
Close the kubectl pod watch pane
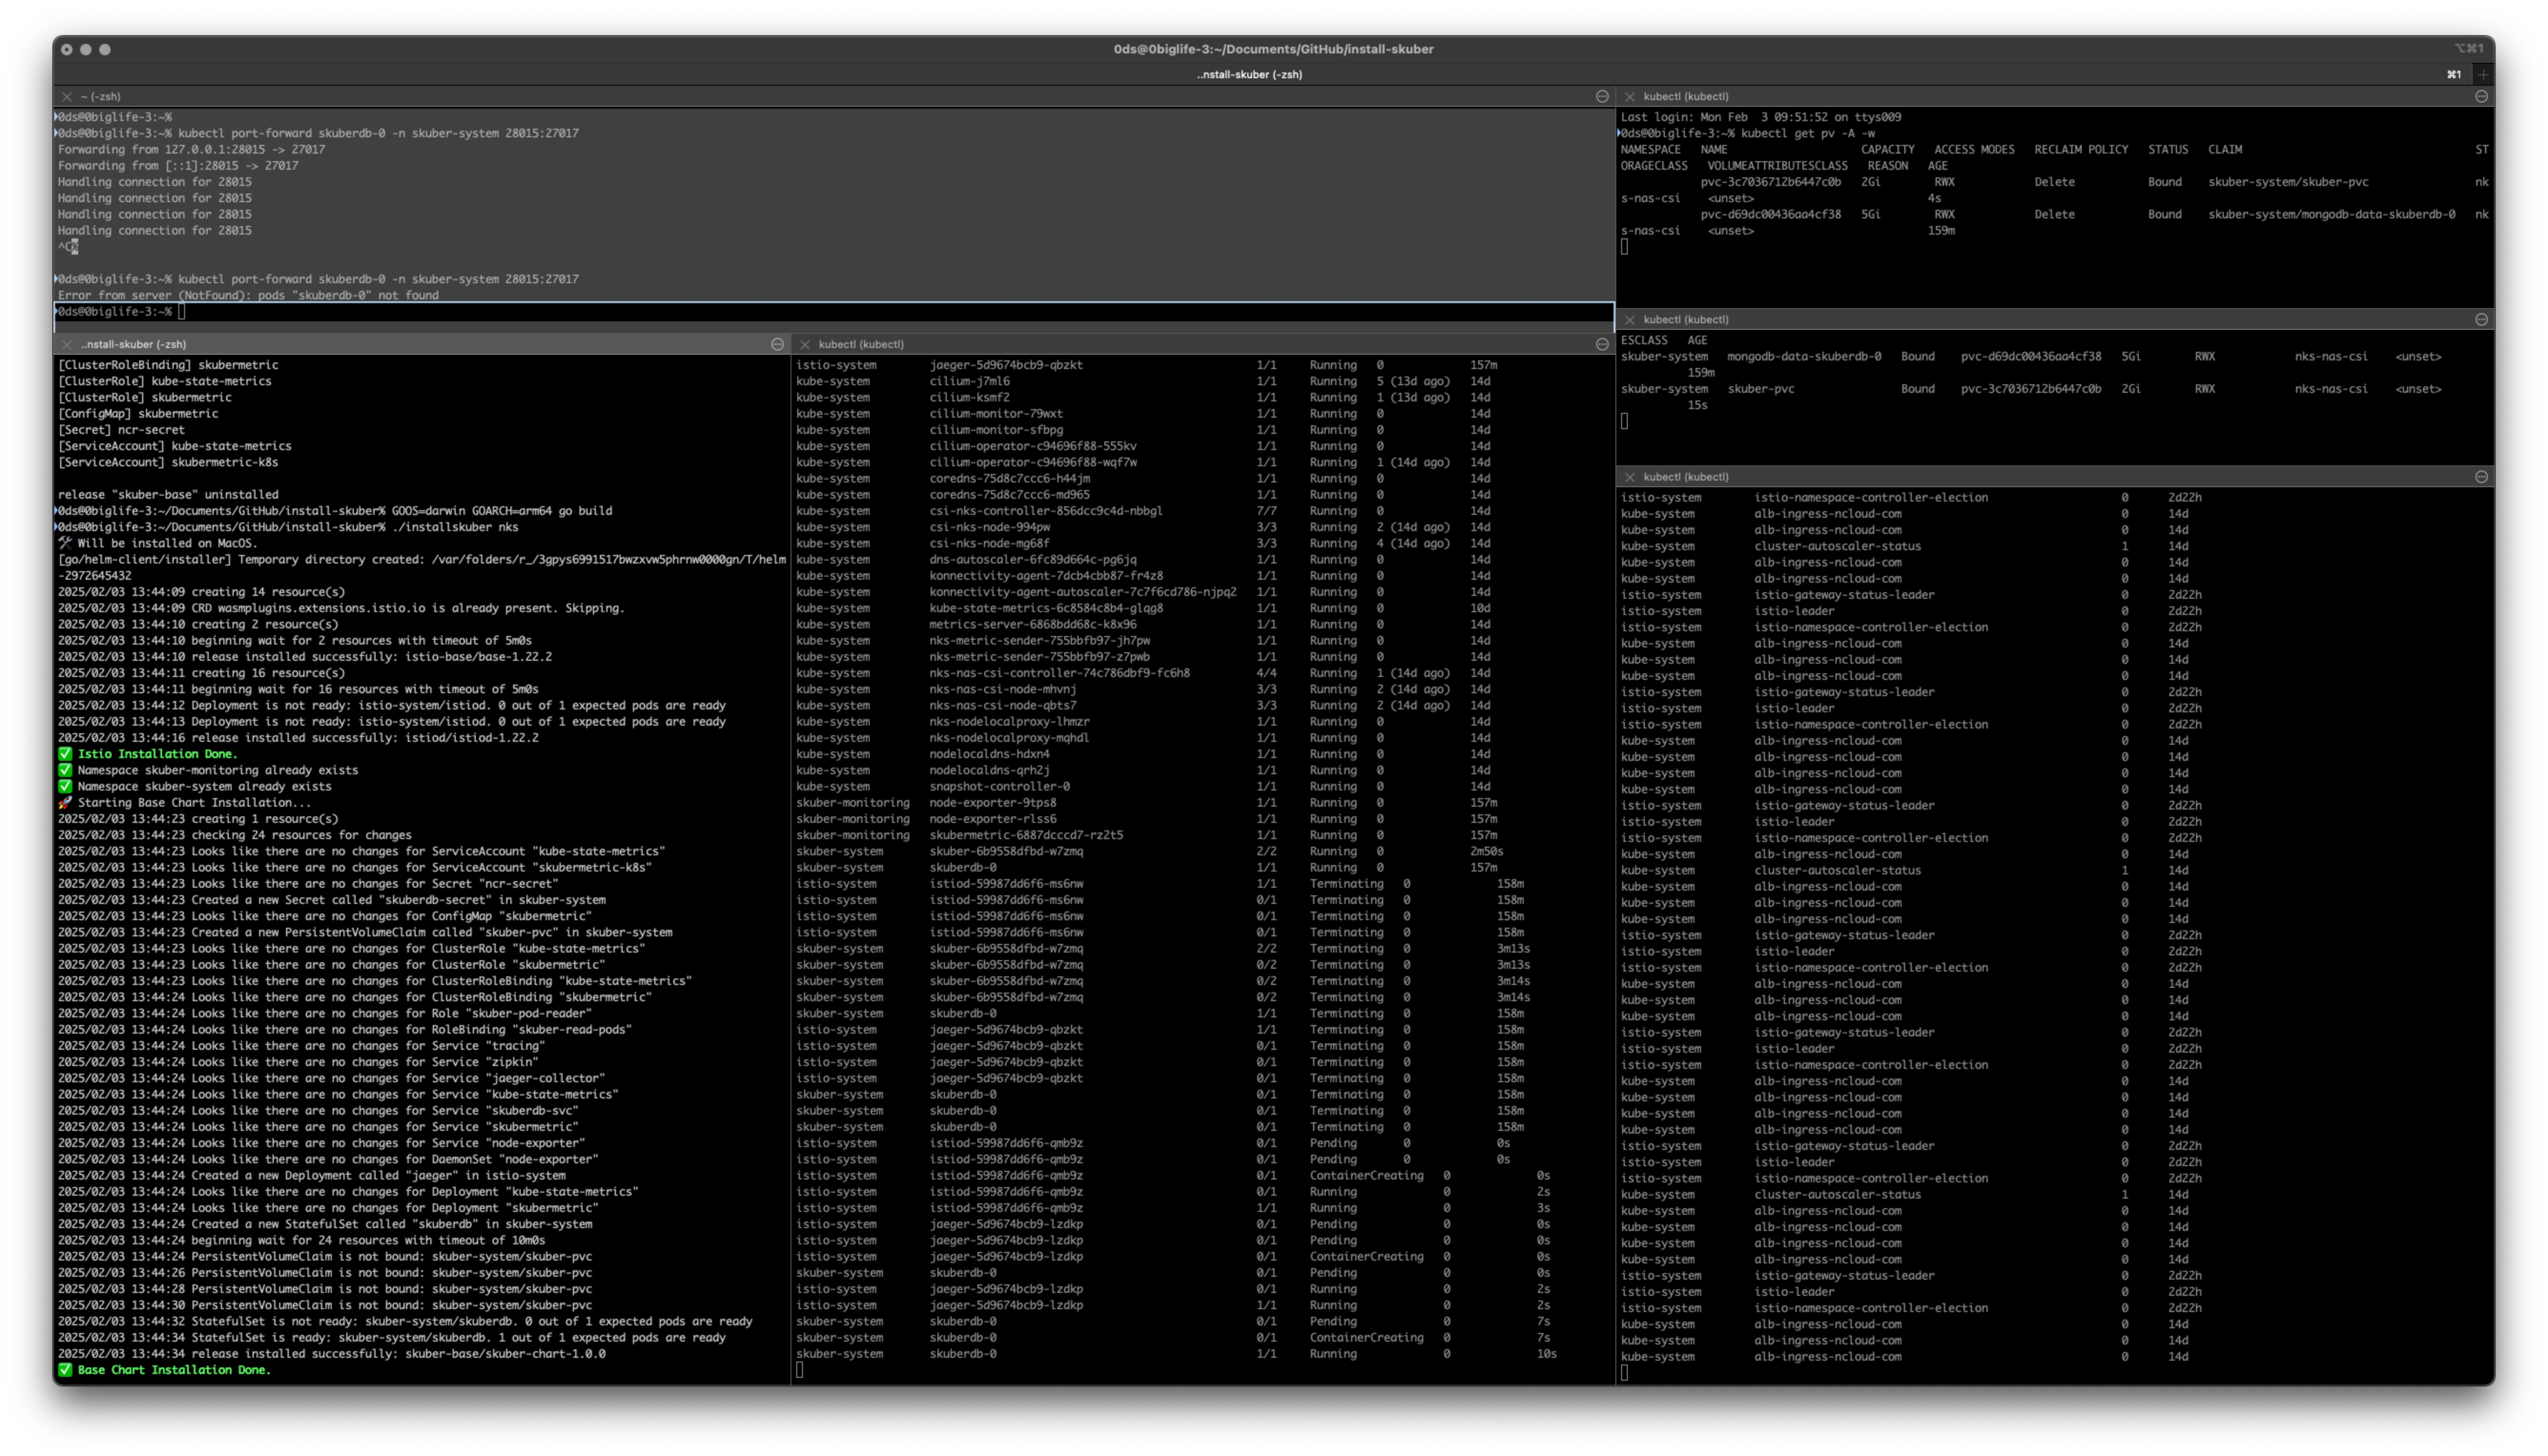[x=805, y=344]
